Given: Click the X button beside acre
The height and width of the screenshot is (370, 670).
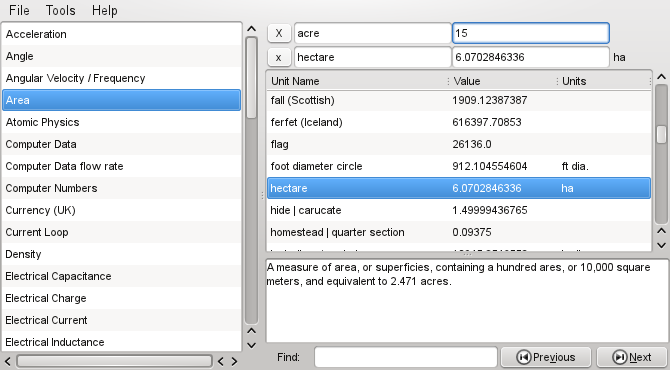Looking at the screenshot, I should pos(279,33).
